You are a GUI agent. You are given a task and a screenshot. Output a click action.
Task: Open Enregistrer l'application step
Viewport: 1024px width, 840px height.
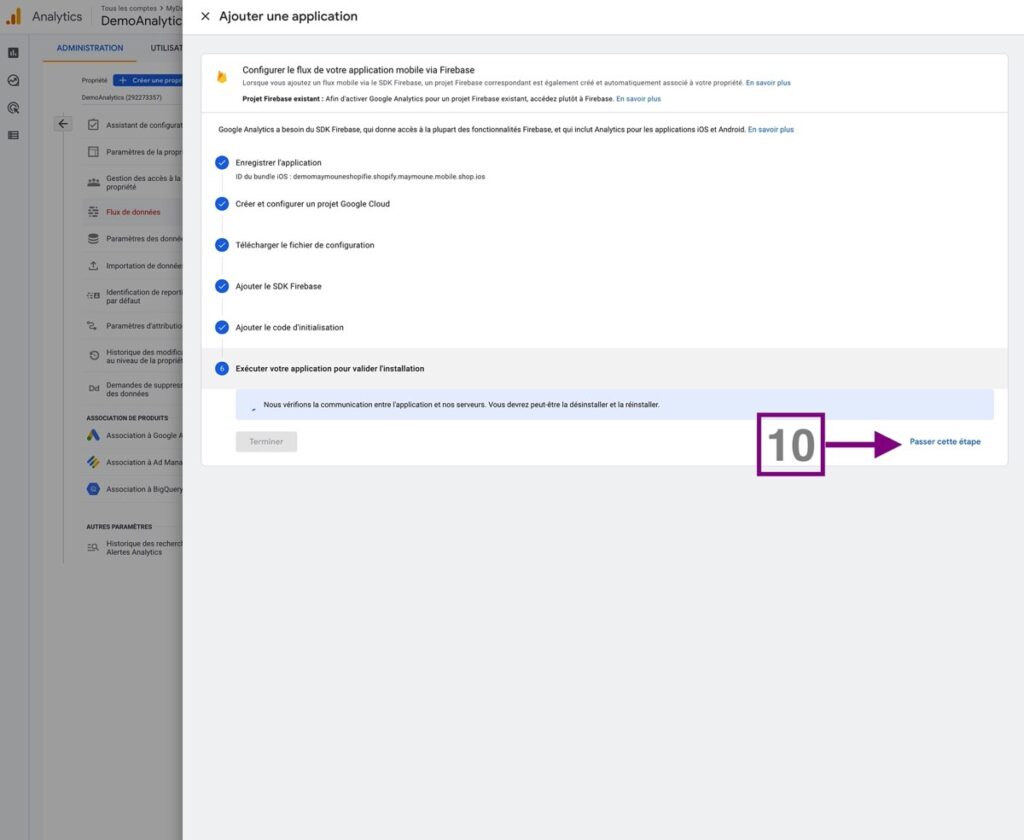coord(278,163)
